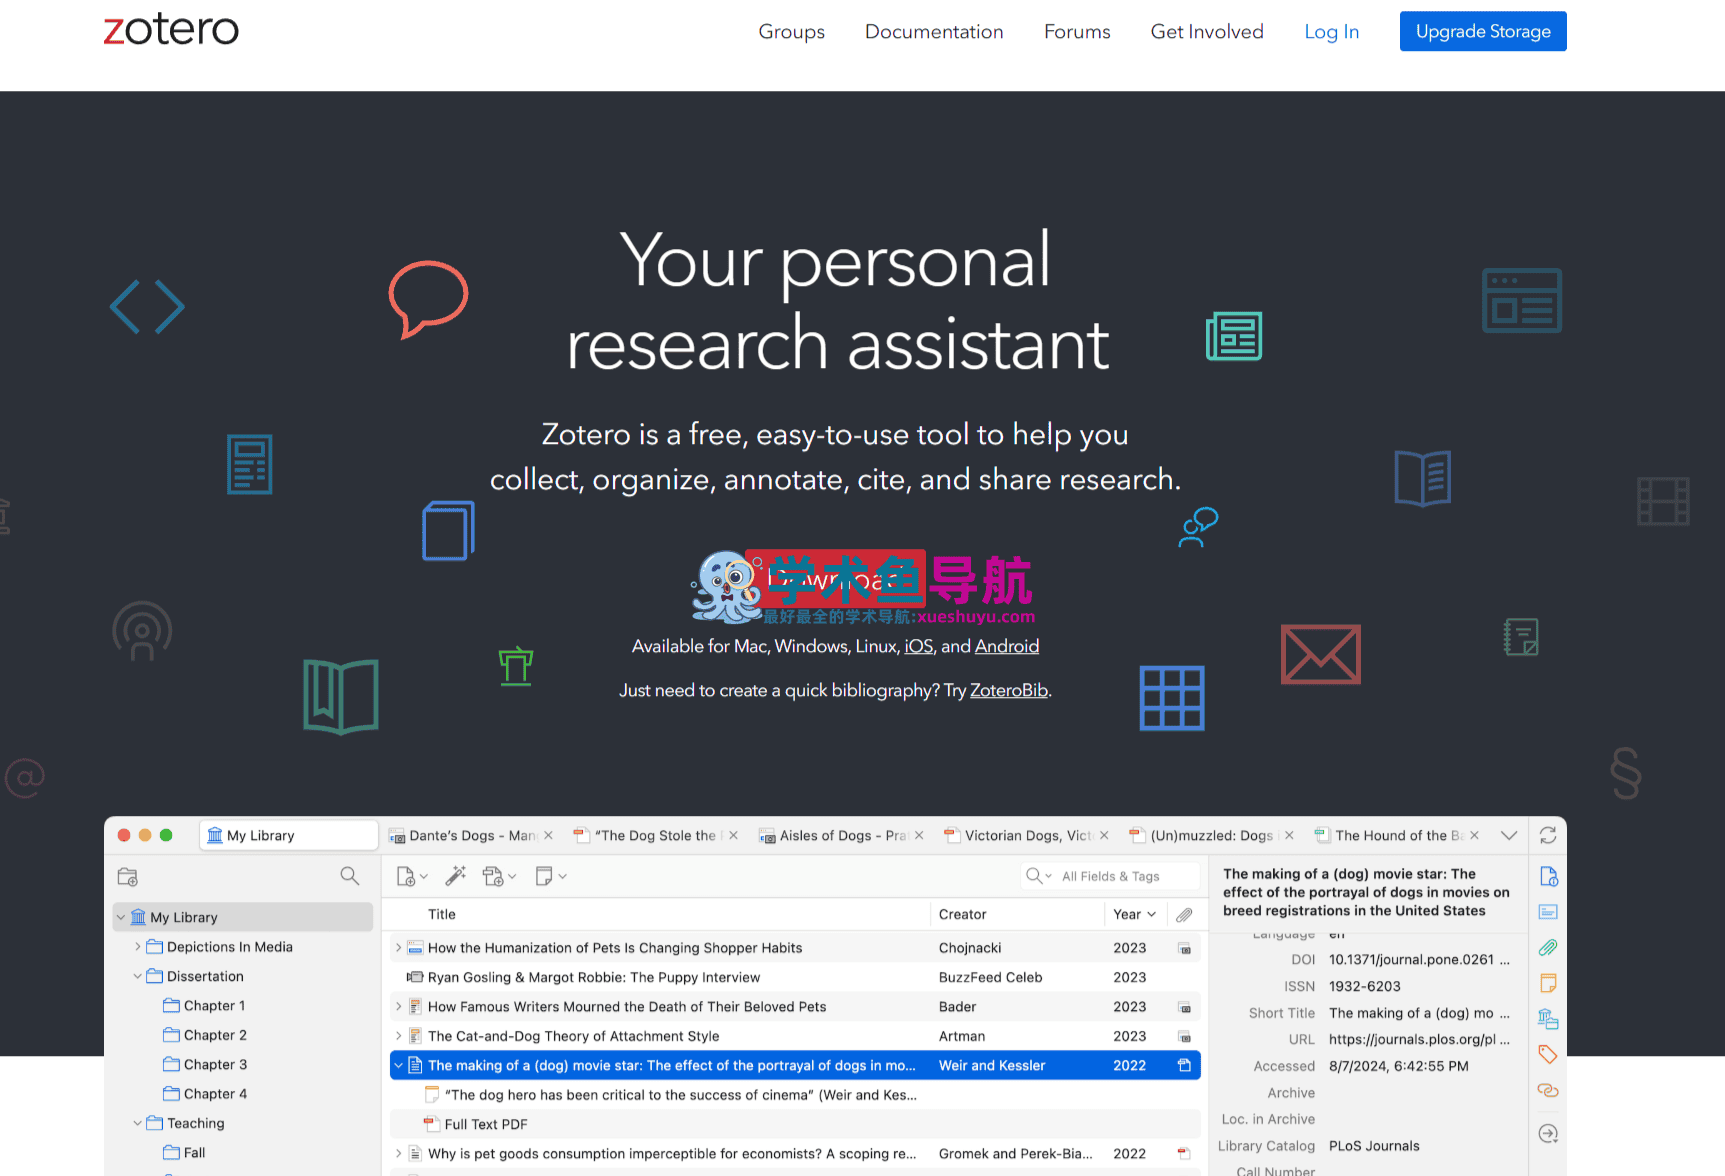Collapse the My Library tree item
This screenshot has height=1176, width=1725.
click(121, 916)
